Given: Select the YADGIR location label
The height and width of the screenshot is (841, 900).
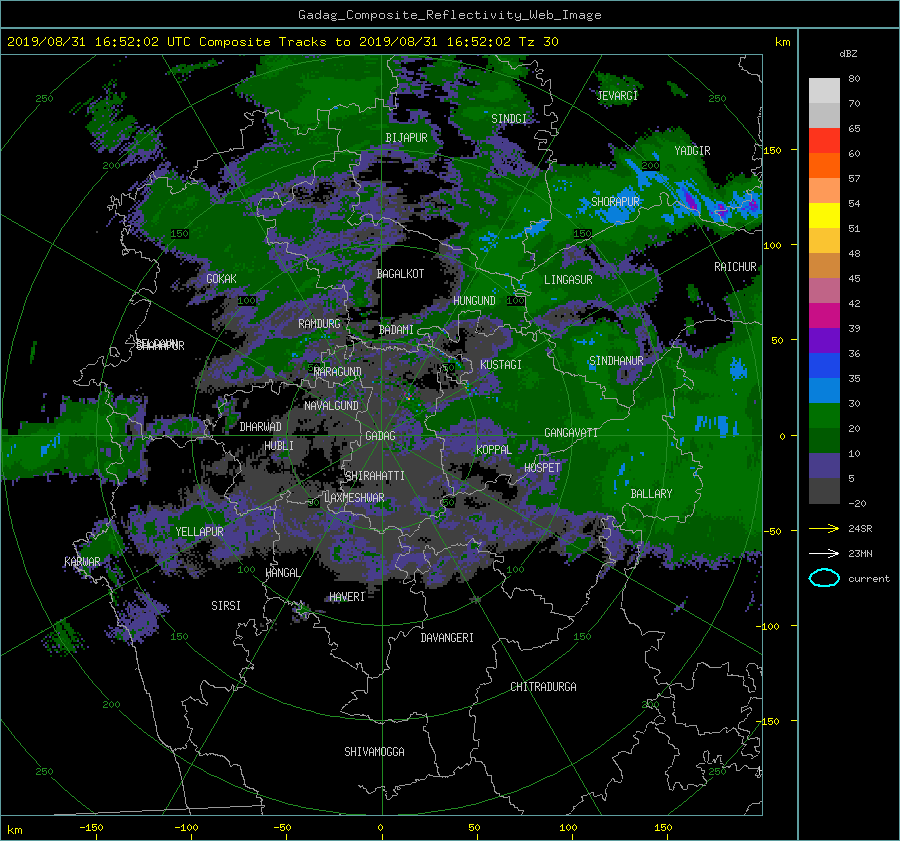Looking at the screenshot, I should click(692, 151).
